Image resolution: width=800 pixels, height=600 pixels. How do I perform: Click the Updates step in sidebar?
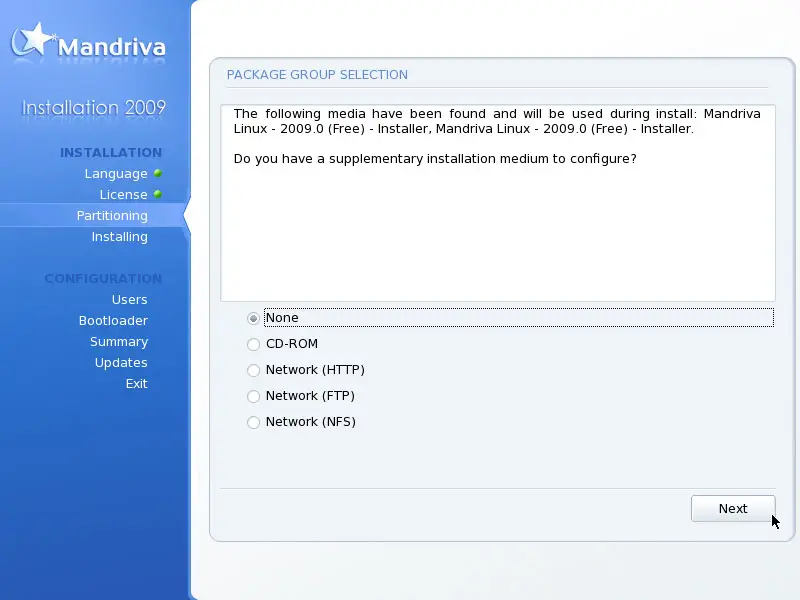point(121,362)
